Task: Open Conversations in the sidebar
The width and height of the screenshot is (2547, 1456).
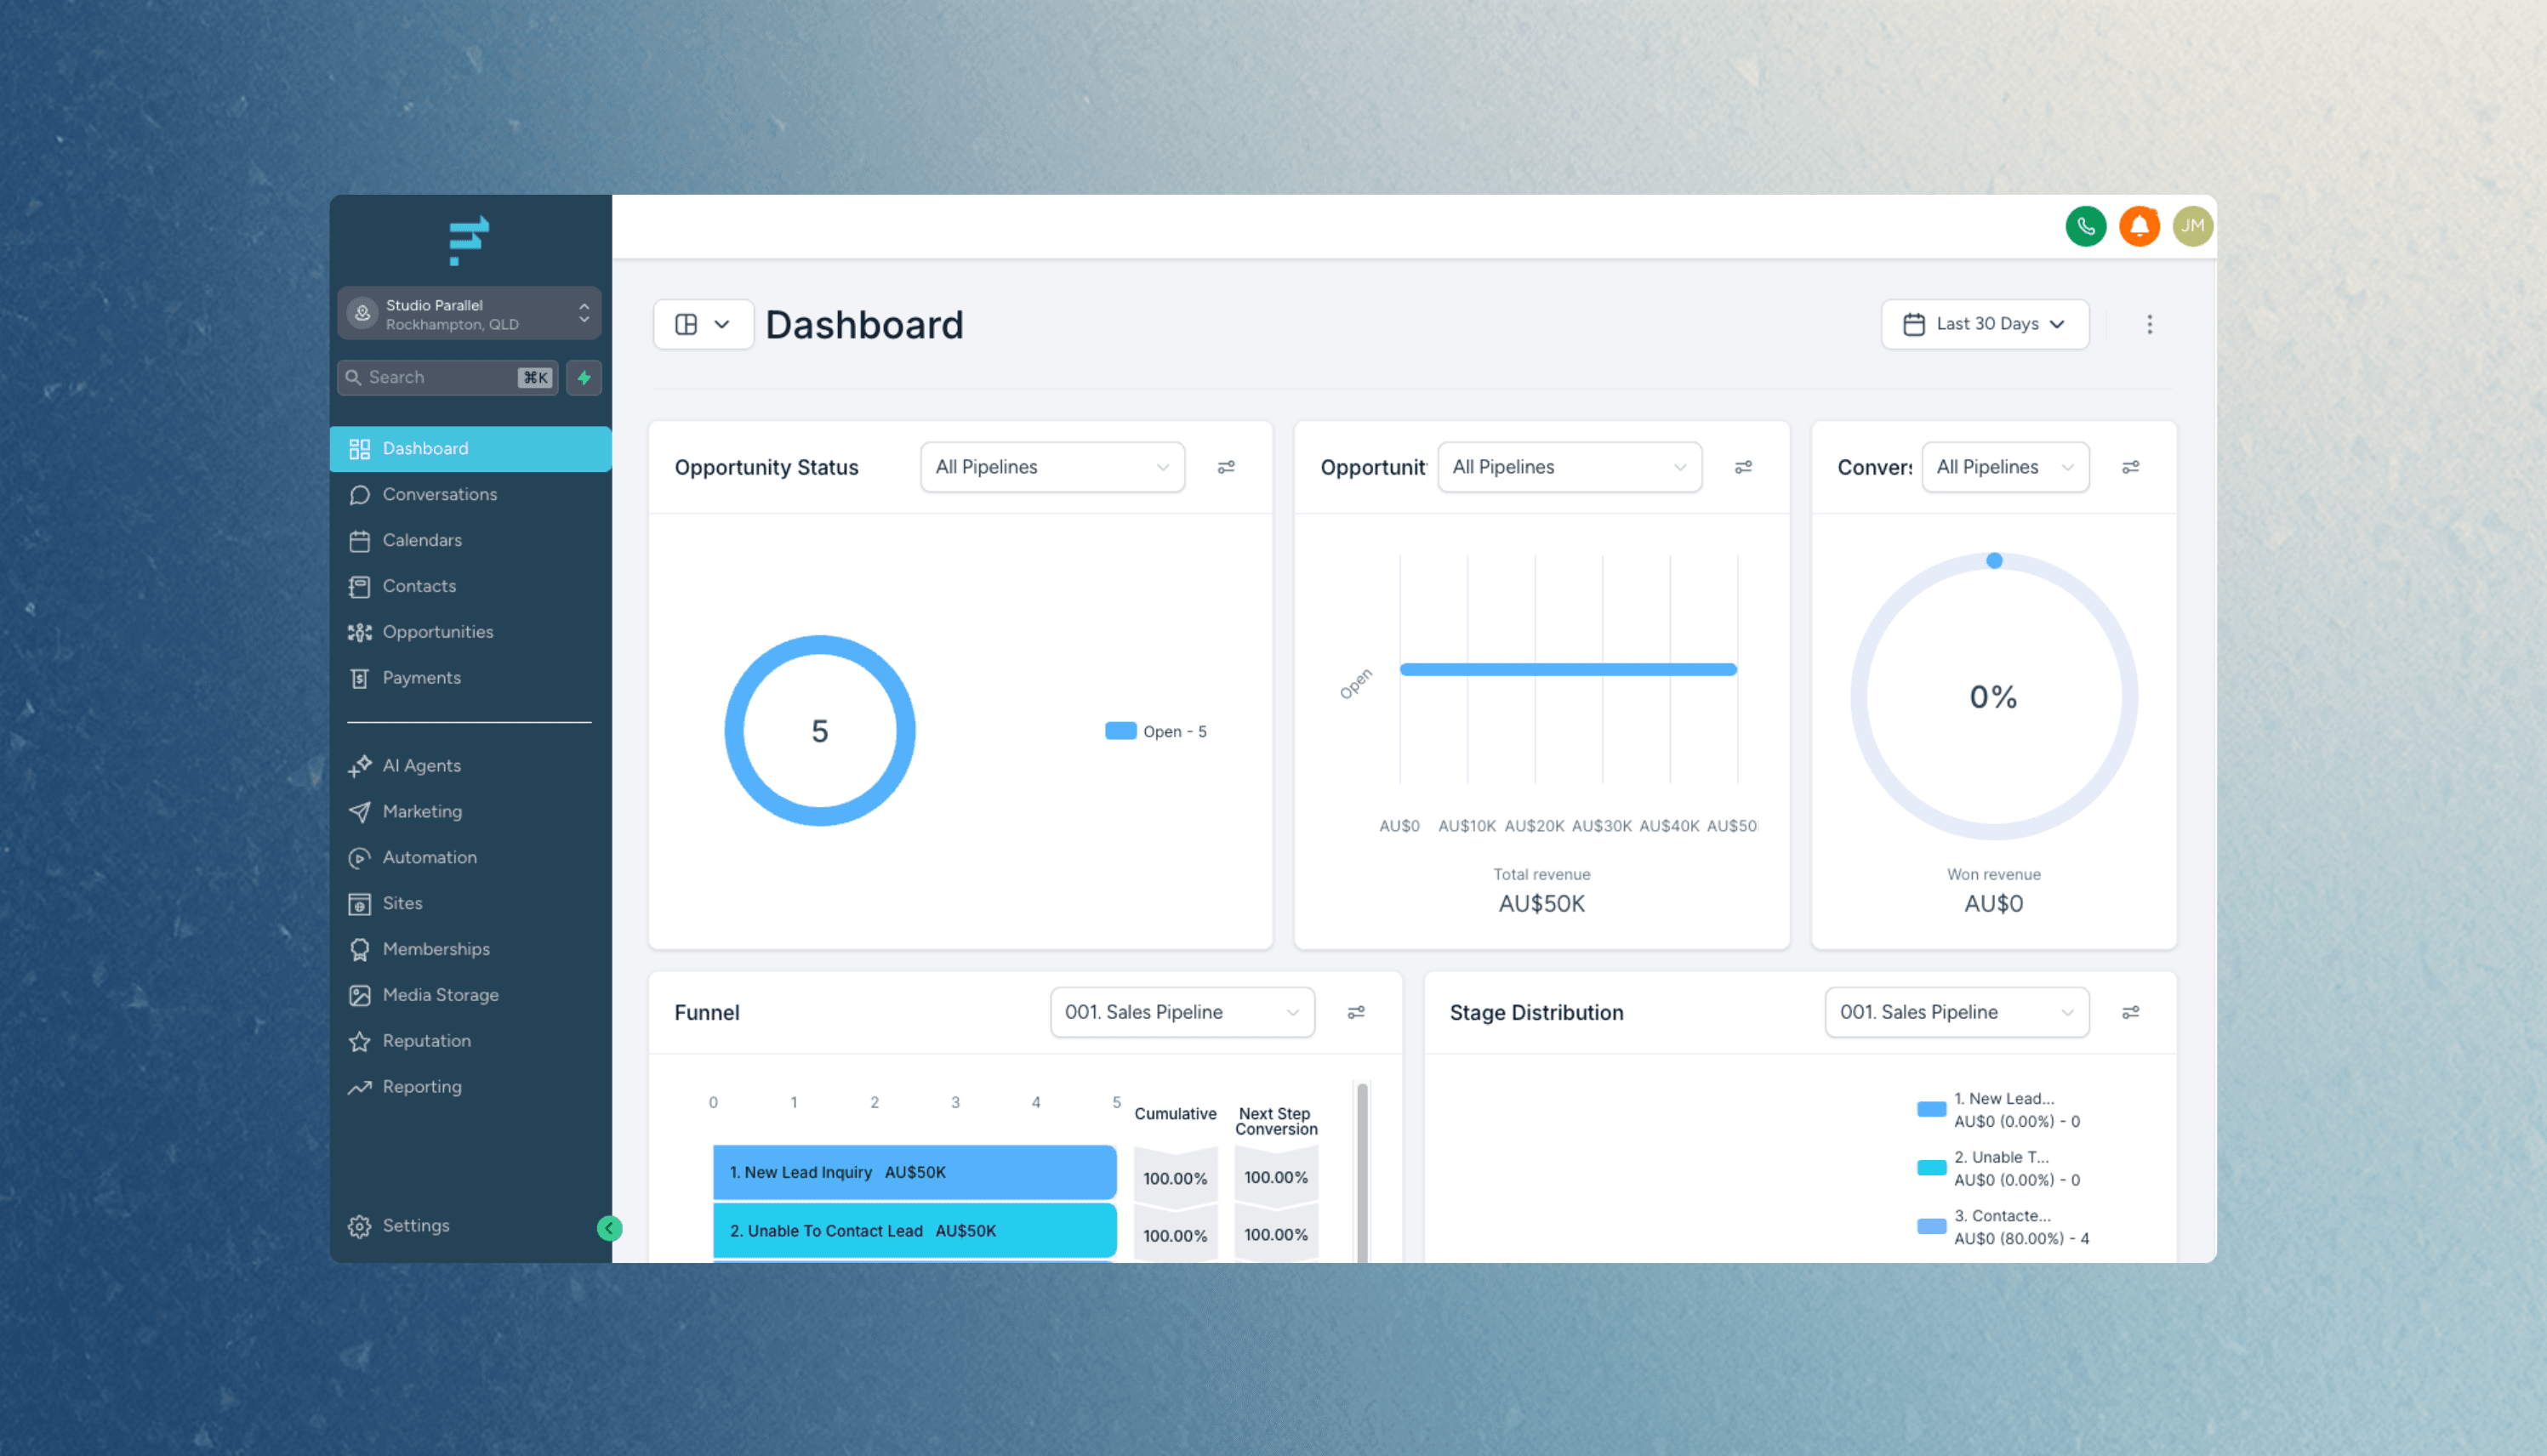Action: pyautogui.click(x=470, y=495)
